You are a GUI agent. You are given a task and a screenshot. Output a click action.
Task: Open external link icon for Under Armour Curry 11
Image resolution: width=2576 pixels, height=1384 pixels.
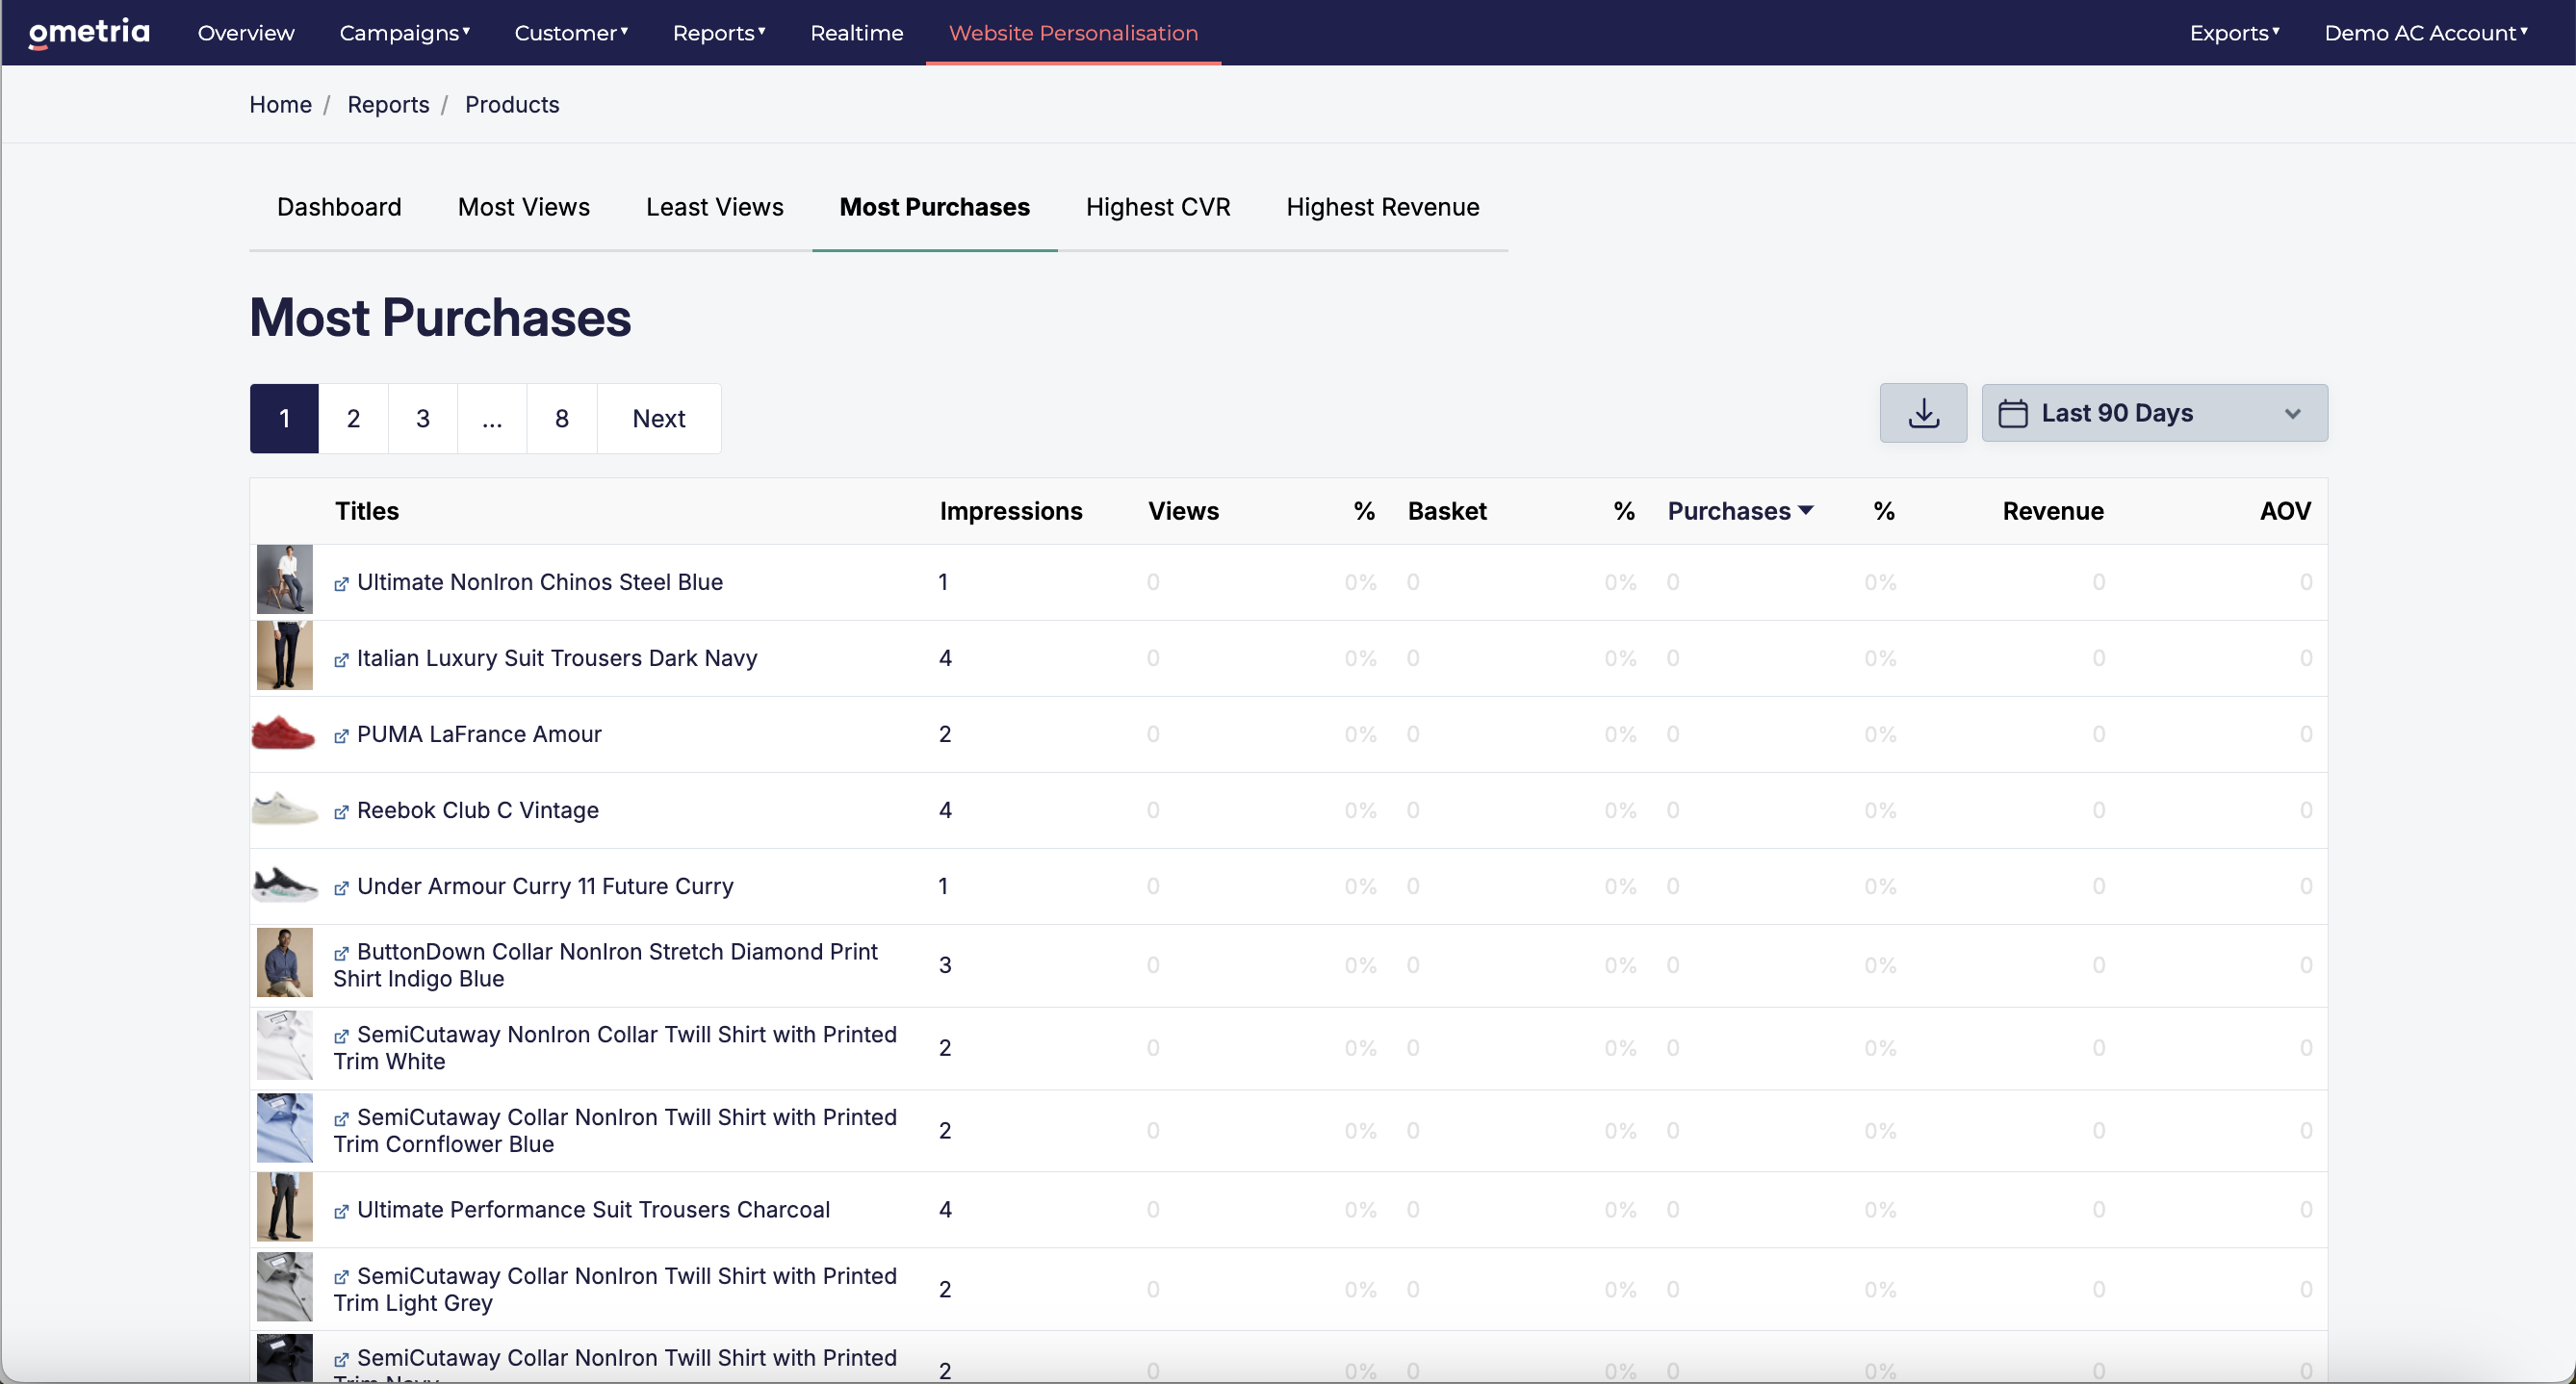pyautogui.click(x=341, y=888)
